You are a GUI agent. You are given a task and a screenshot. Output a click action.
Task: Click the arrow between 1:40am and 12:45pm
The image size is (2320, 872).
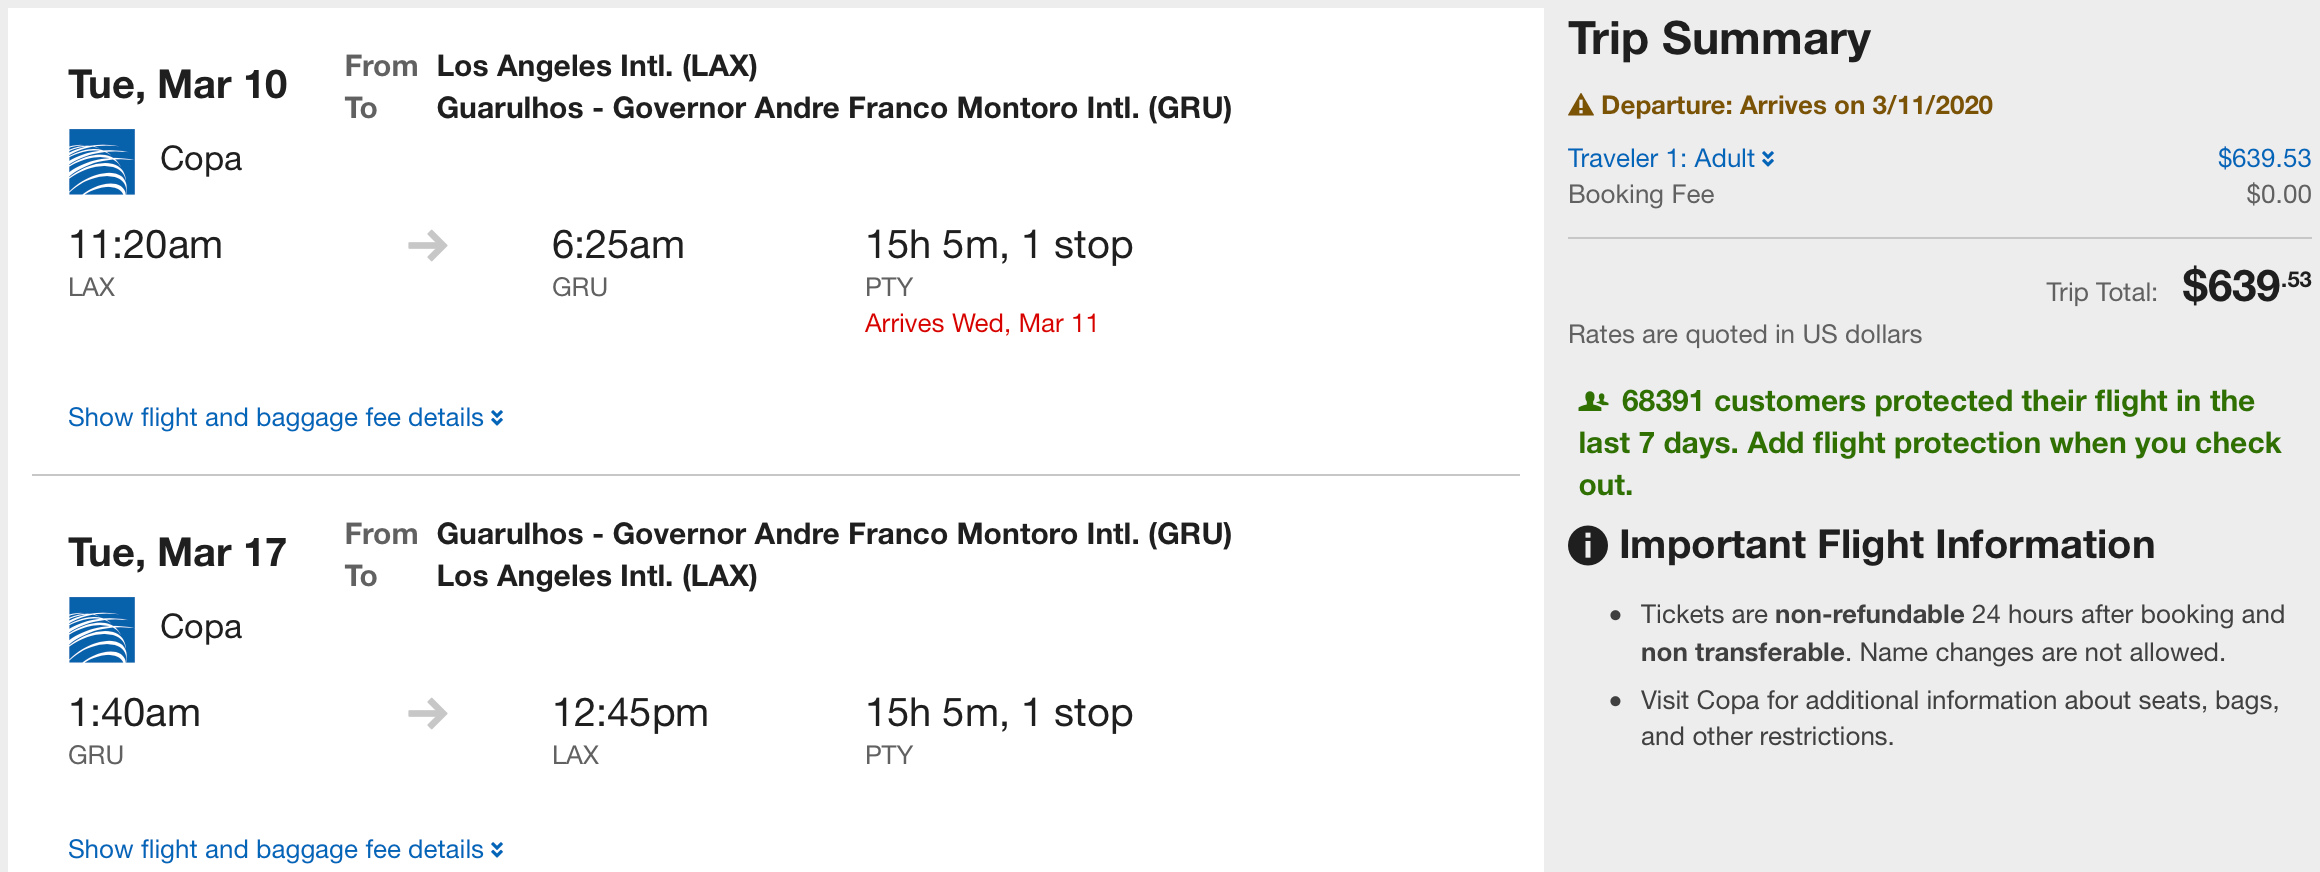[x=428, y=714]
